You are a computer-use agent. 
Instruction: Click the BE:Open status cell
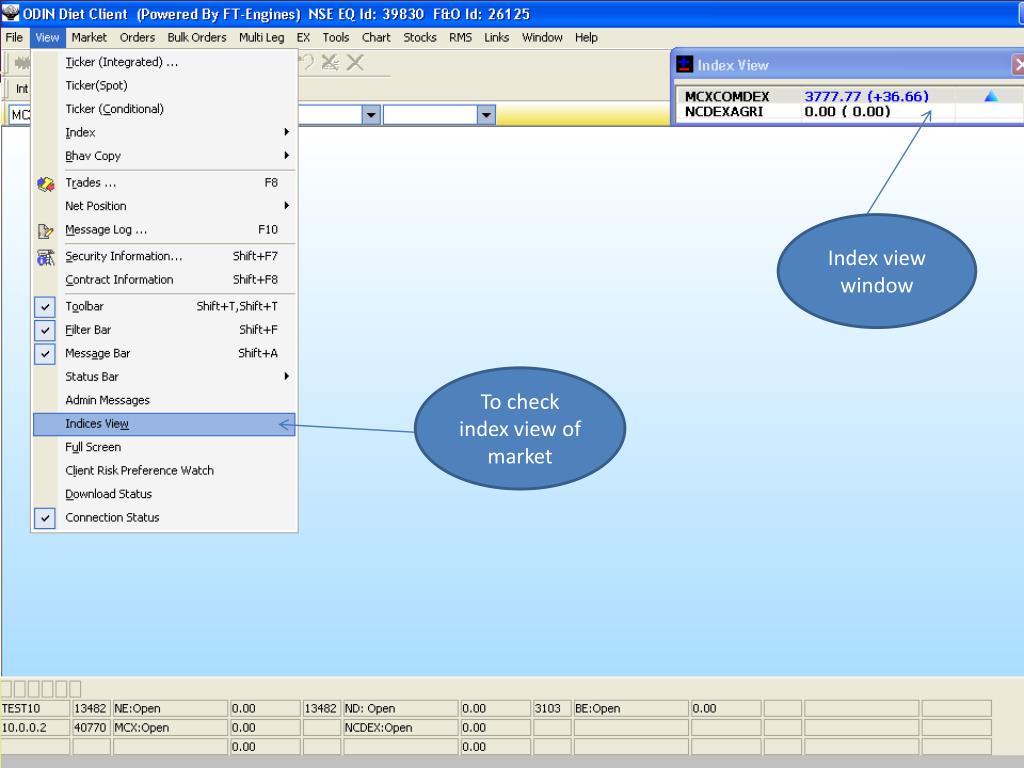[631, 709]
